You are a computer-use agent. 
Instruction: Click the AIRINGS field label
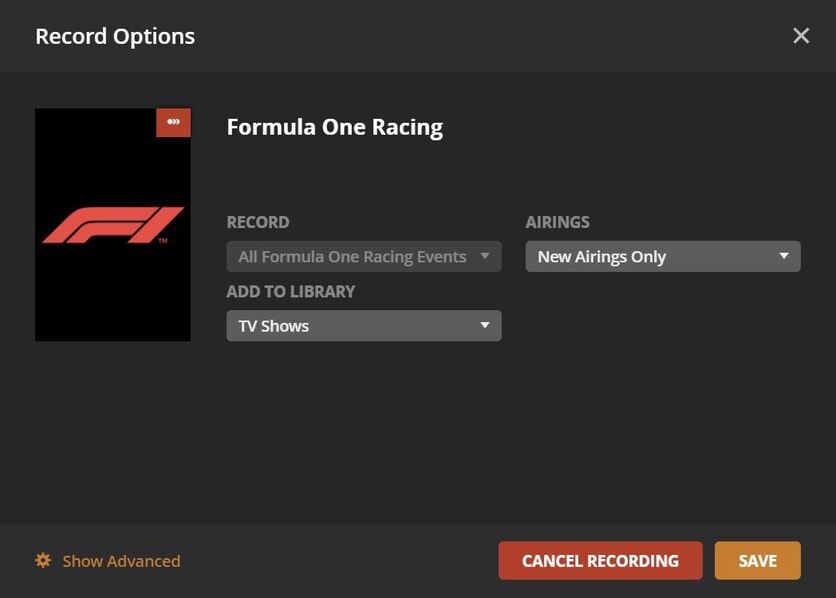[x=557, y=222]
